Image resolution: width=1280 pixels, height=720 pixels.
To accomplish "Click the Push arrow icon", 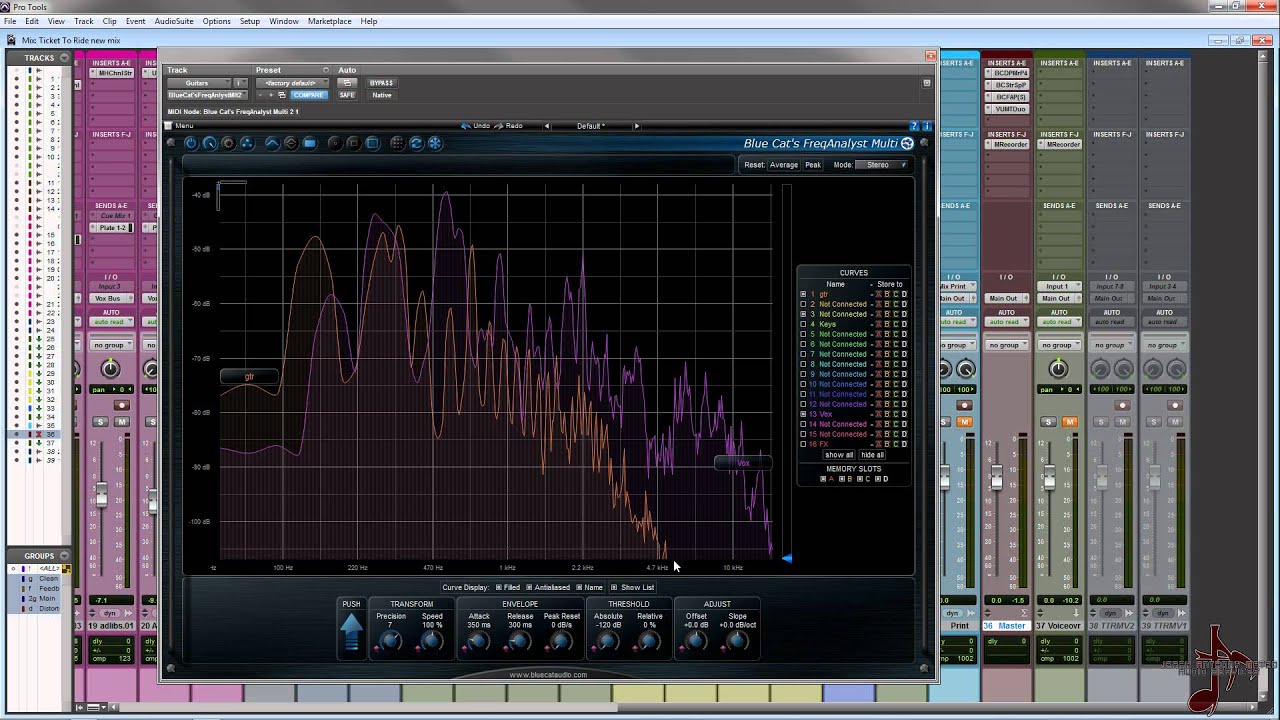I will [351, 632].
